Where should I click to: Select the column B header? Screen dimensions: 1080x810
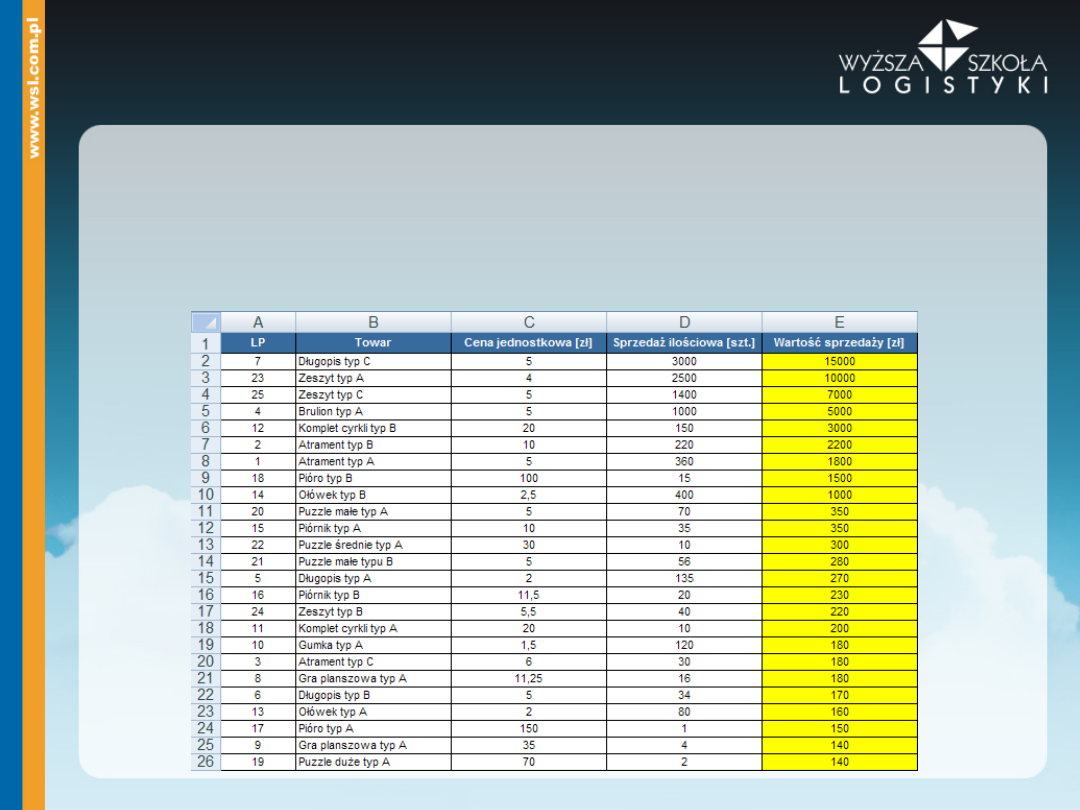pyautogui.click(x=373, y=322)
